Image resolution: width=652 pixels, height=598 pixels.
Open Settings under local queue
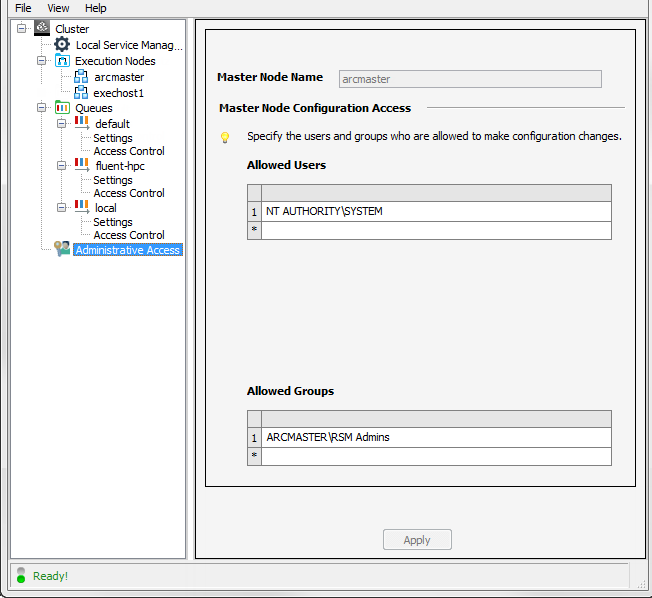[113, 222]
